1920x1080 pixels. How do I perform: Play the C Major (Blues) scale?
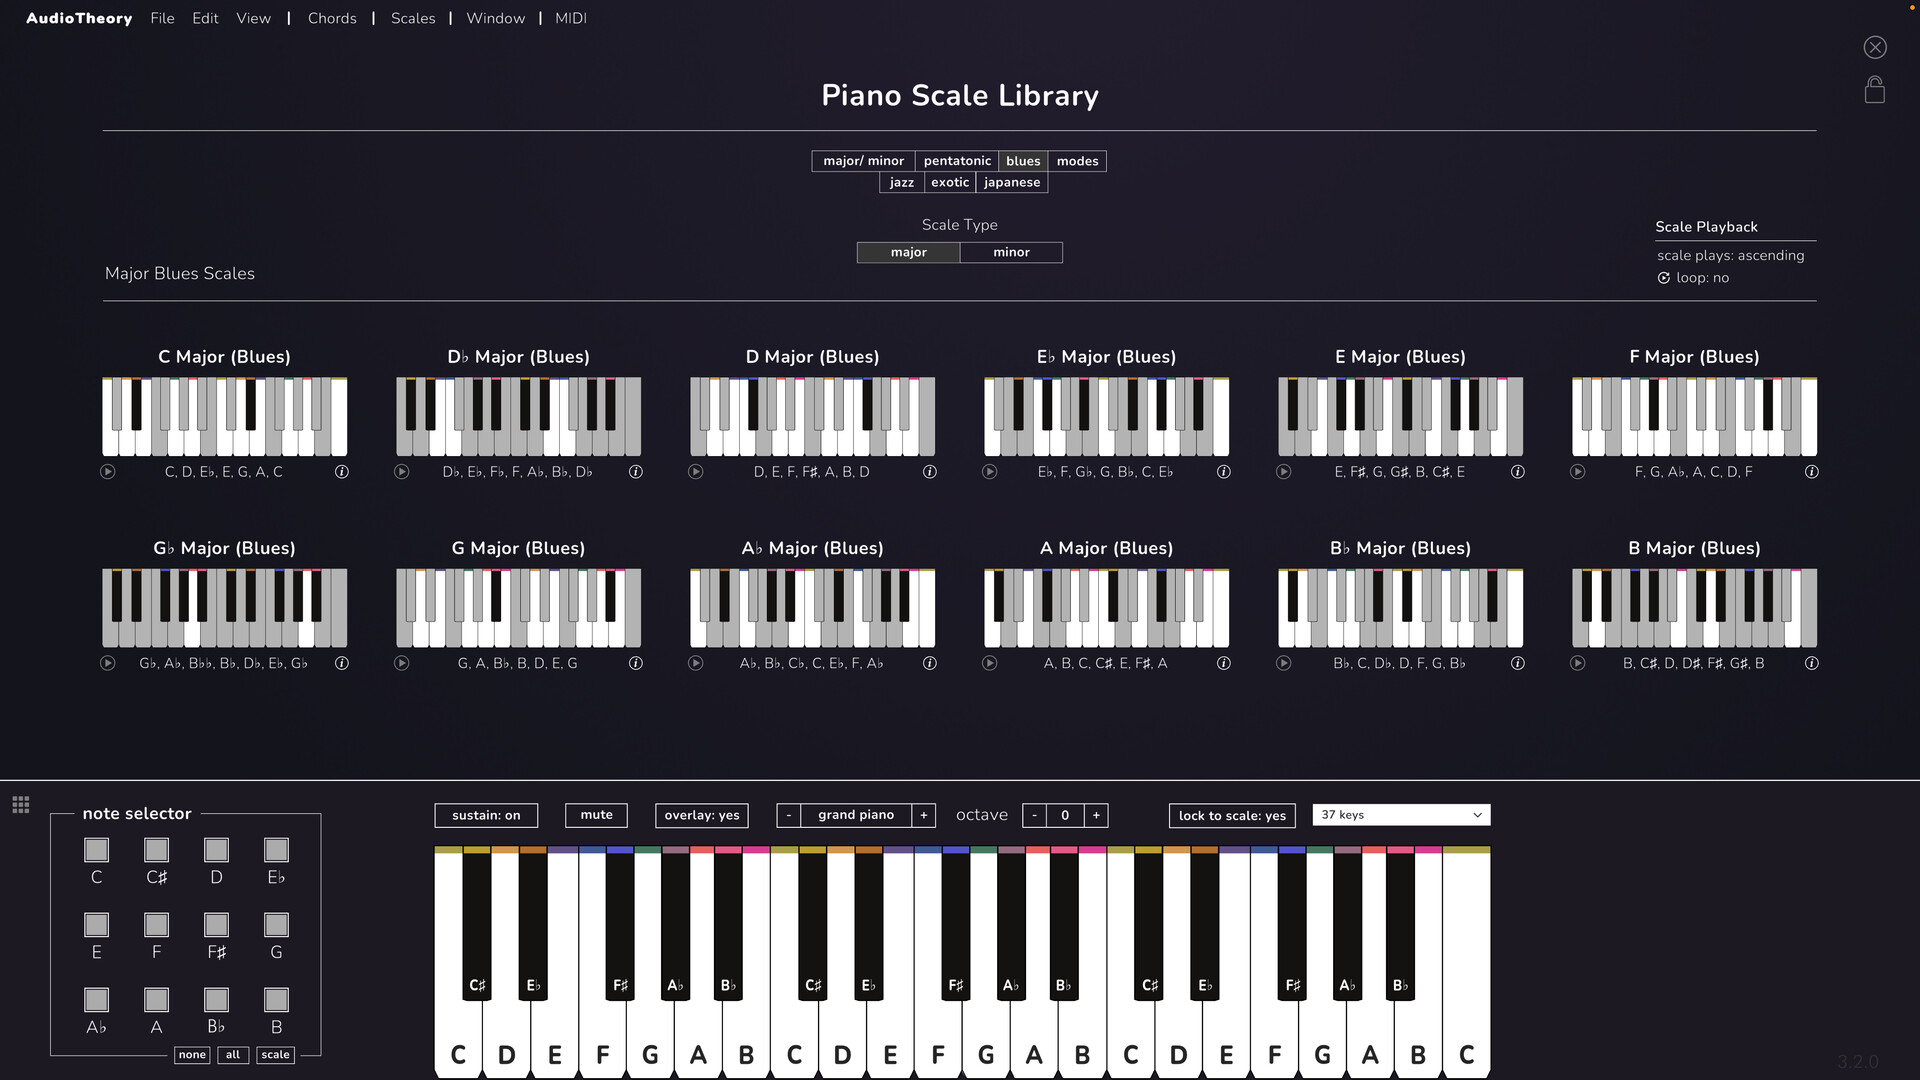(108, 472)
